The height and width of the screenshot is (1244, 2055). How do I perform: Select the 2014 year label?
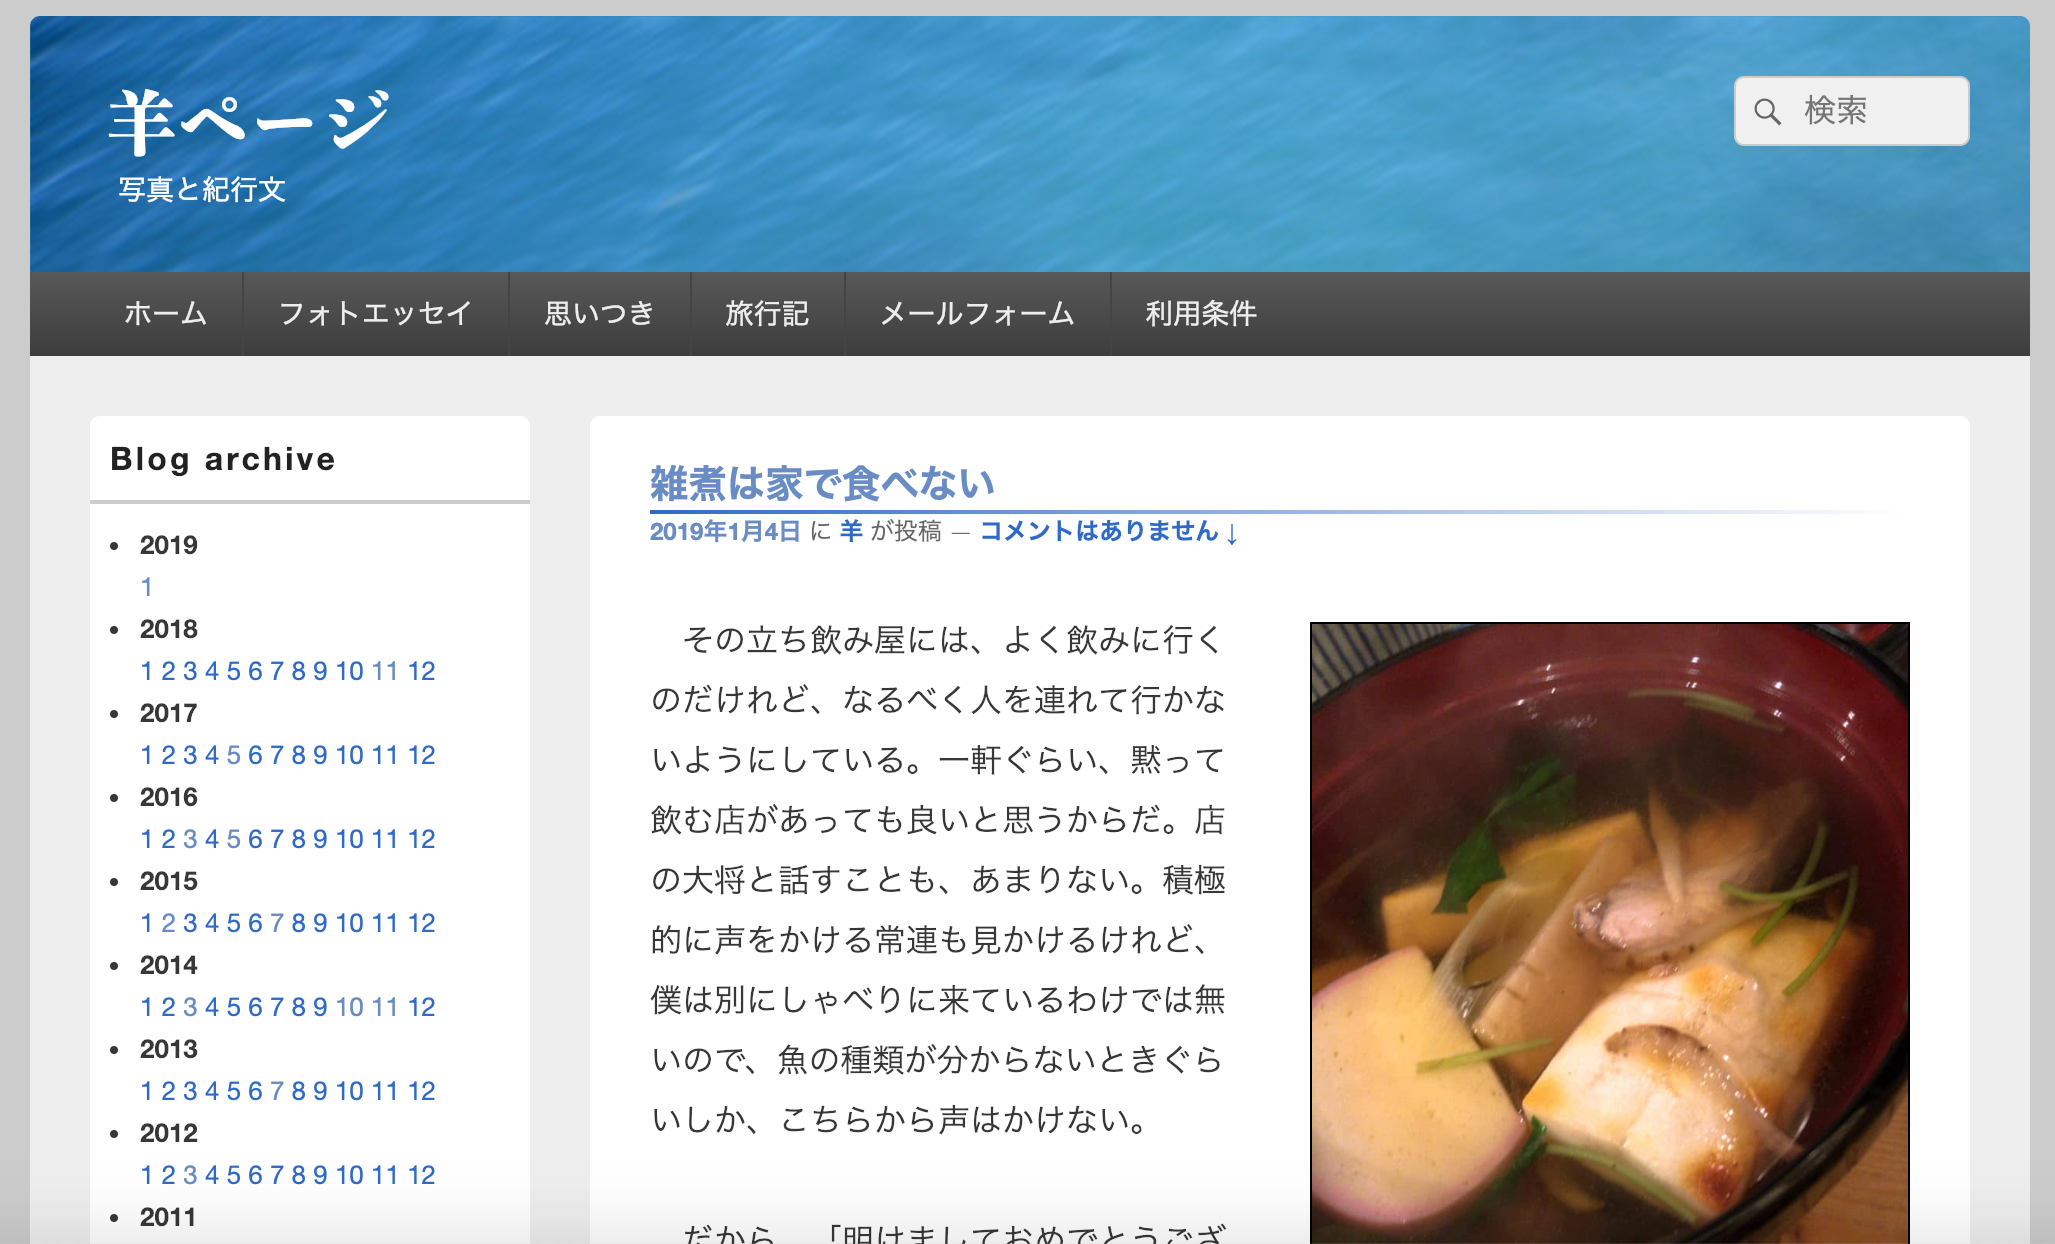[x=169, y=965]
